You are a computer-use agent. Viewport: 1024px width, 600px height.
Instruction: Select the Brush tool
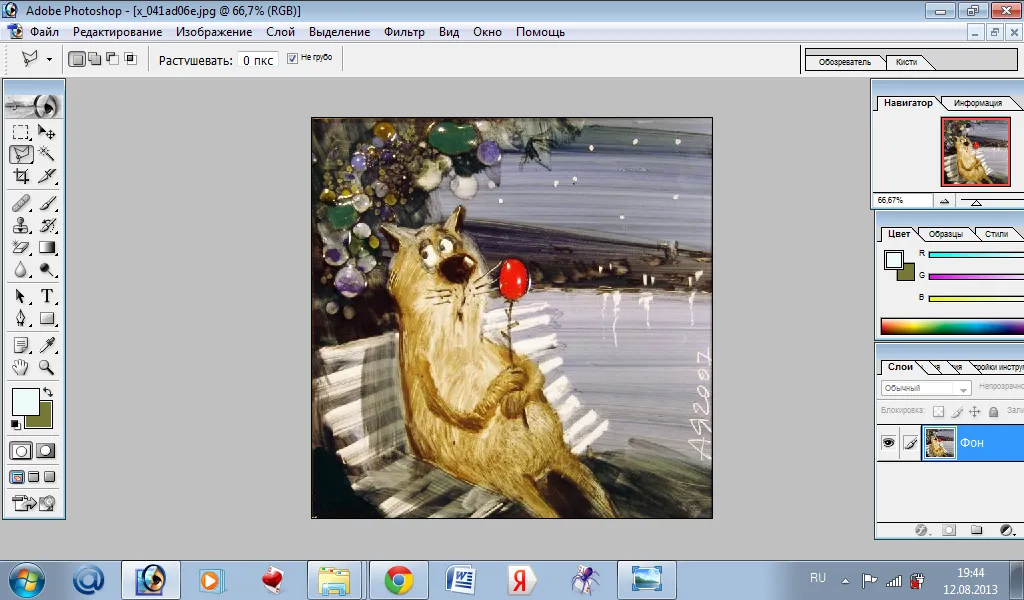pos(46,203)
